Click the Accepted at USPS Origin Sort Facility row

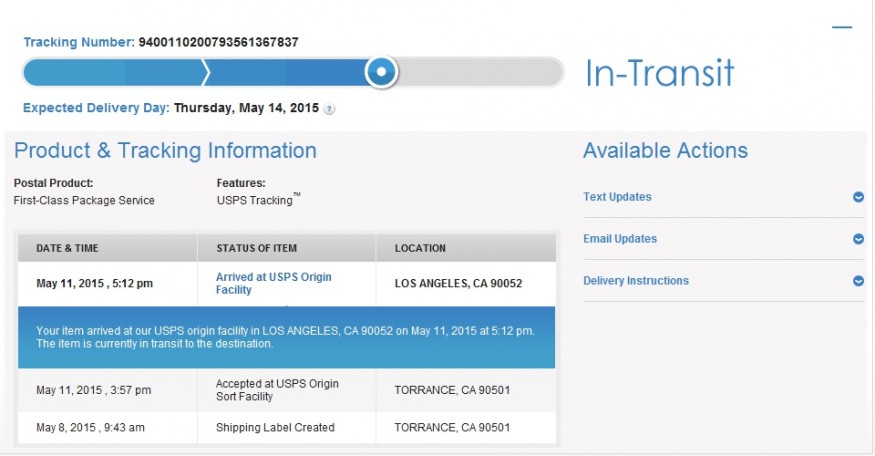click(287, 390)
